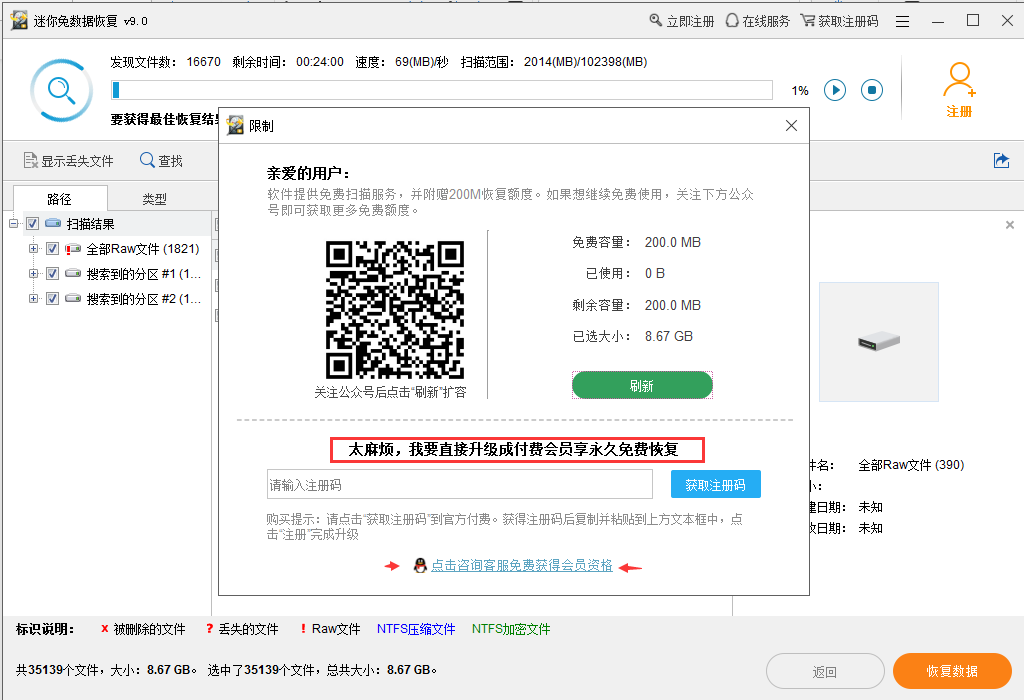The image size is (1024, 700).
Task: Toggle the checkbox for 搜索到的分区 #2
Action: click(52, 298)
